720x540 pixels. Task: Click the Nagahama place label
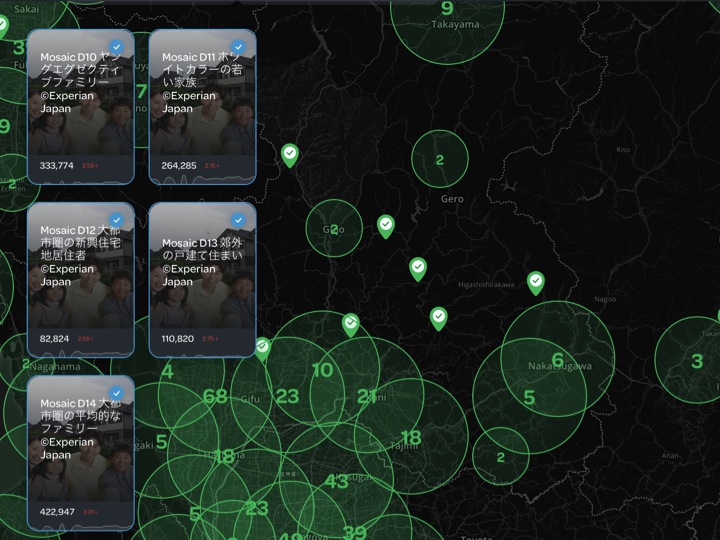55,366
